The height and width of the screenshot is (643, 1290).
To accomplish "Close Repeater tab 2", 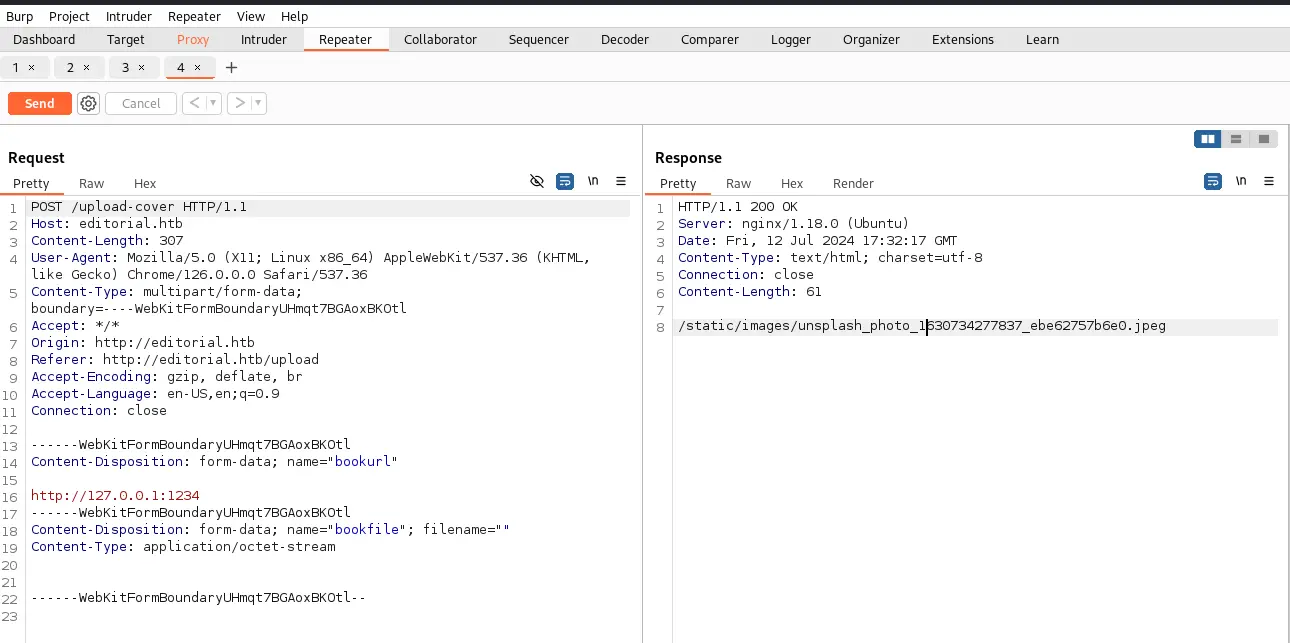I will pyautogui.click(x=86, y=67).
